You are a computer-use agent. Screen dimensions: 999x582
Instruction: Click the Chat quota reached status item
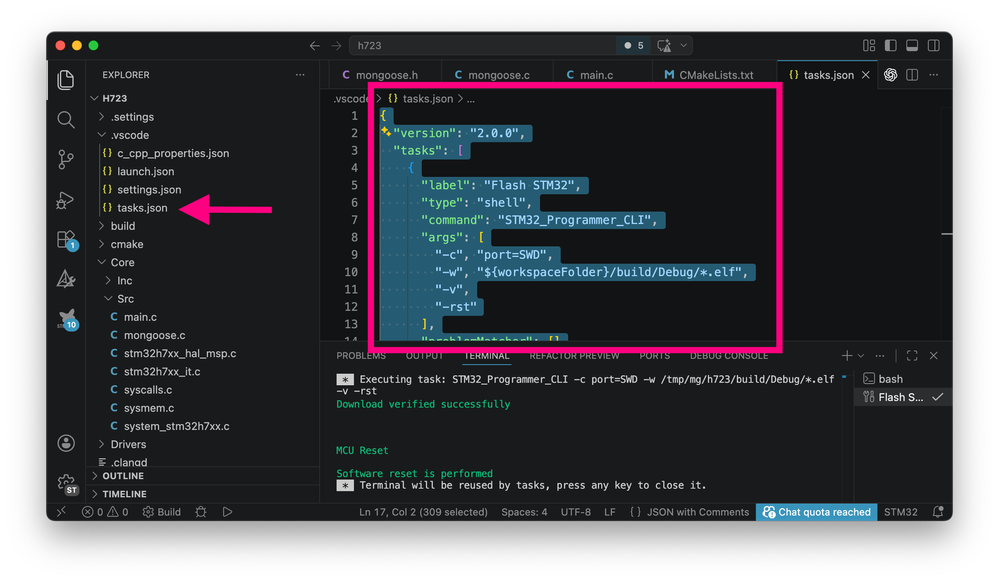pyautogui.click(x=816, y=512)
